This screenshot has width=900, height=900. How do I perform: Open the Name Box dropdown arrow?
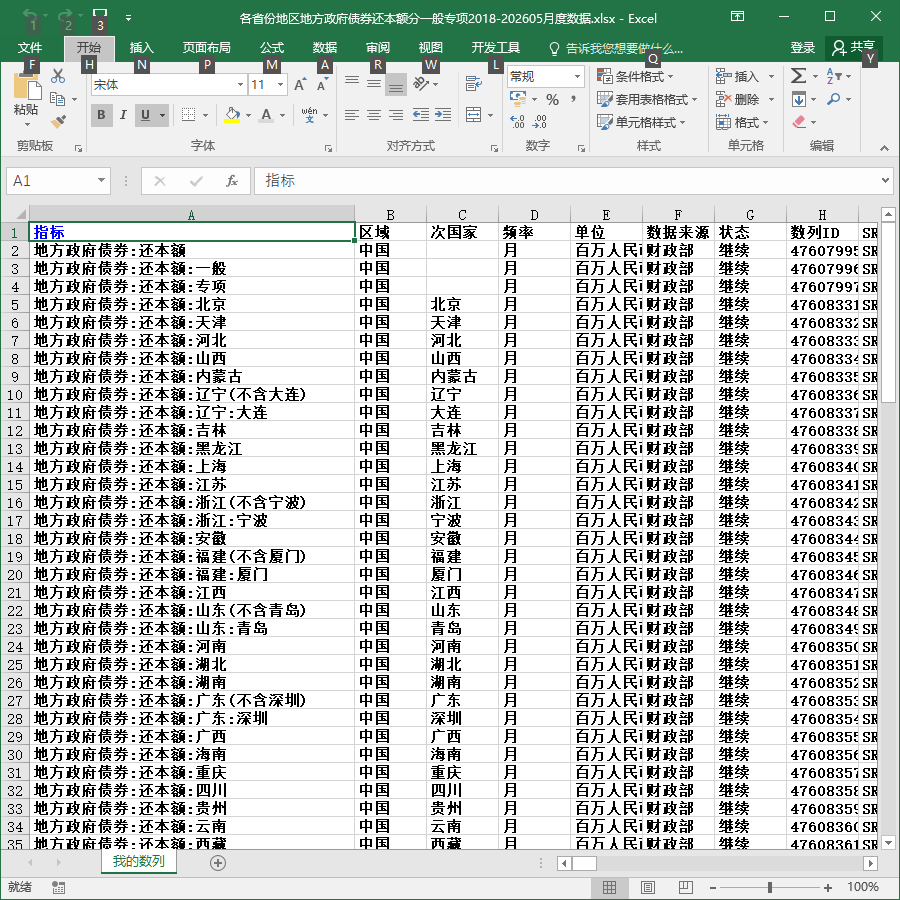(101, 181)
